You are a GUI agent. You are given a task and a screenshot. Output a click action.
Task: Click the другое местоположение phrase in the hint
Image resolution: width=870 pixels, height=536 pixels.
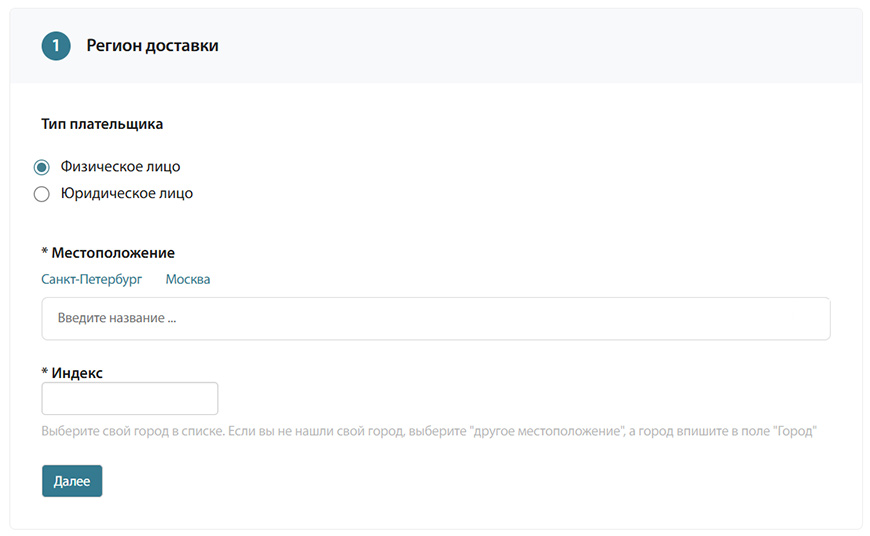[x=546, y=431]
